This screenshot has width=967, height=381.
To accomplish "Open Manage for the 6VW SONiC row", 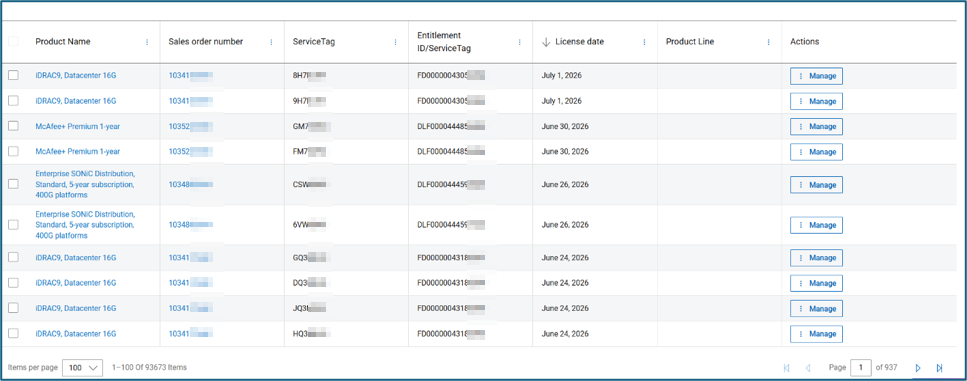I will click(x=817, y=225).
